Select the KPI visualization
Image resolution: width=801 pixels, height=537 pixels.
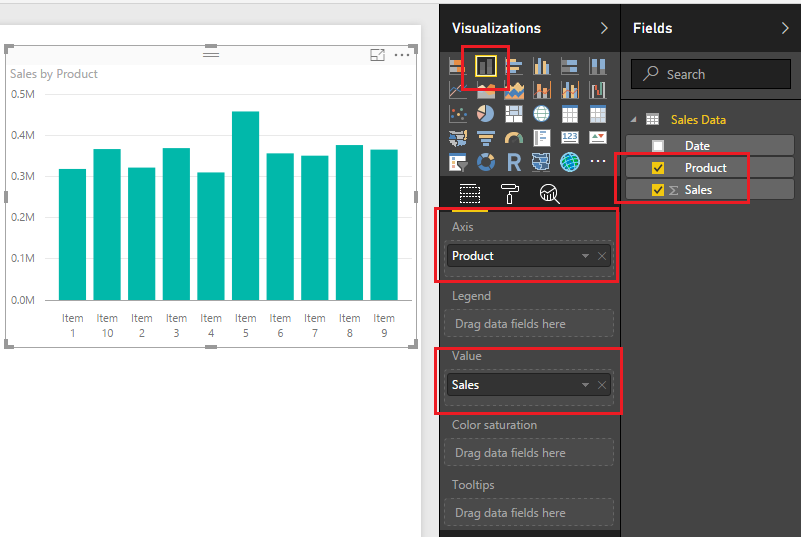click(x=598, y=137)
